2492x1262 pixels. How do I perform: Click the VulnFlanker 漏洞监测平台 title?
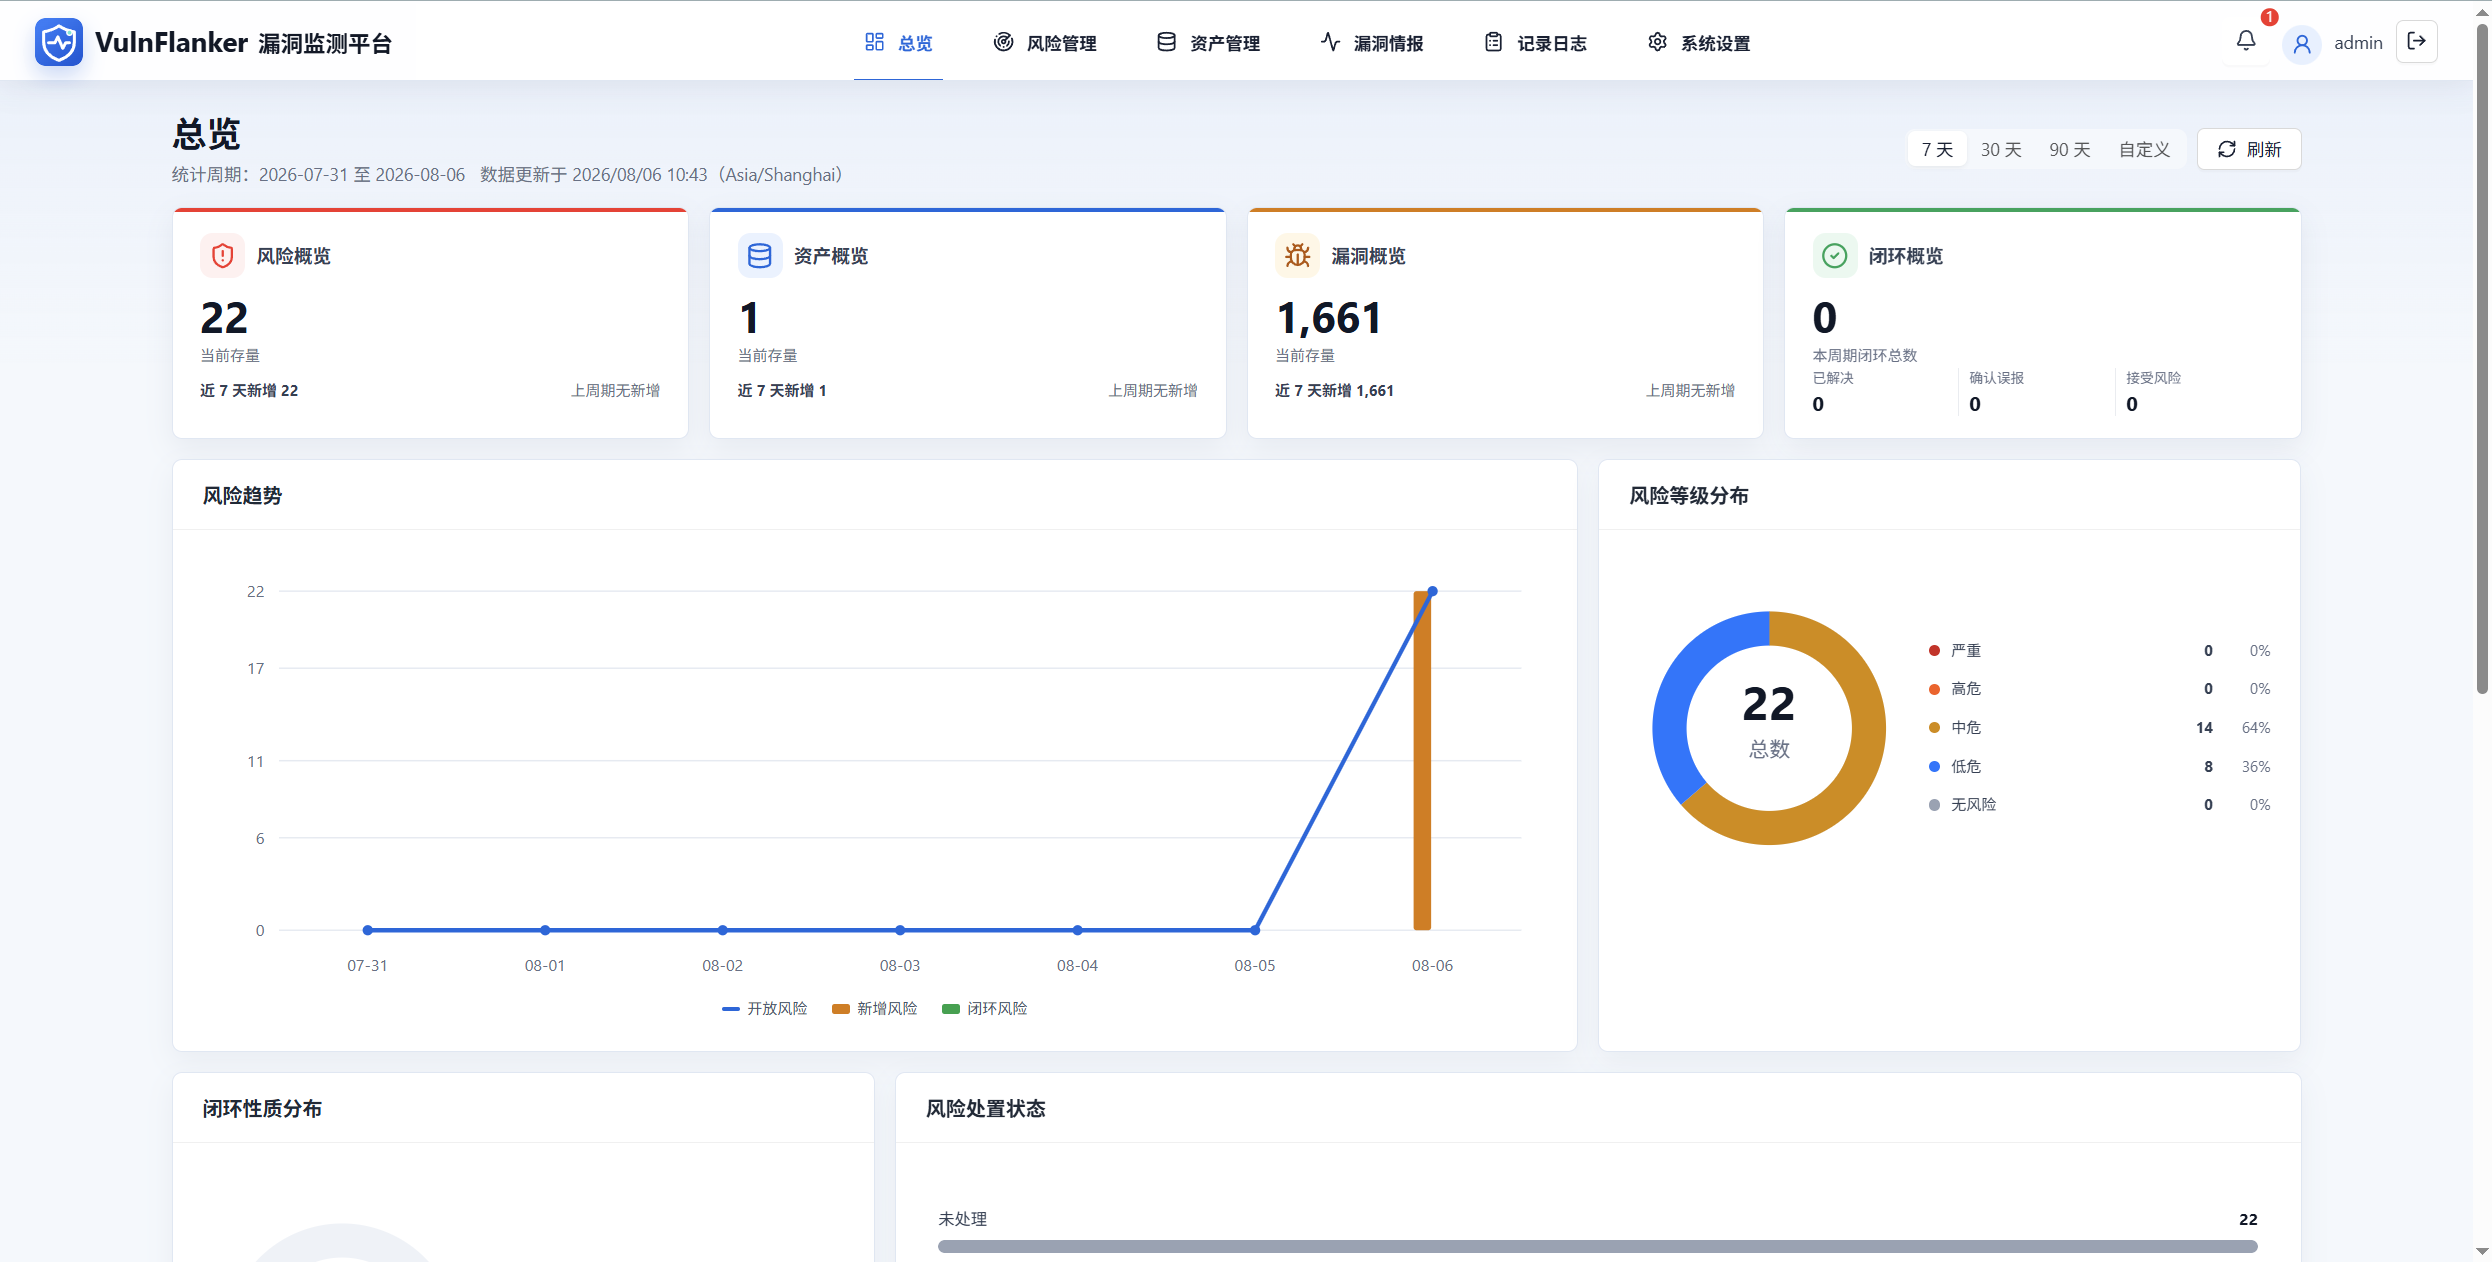coord(244,43)
